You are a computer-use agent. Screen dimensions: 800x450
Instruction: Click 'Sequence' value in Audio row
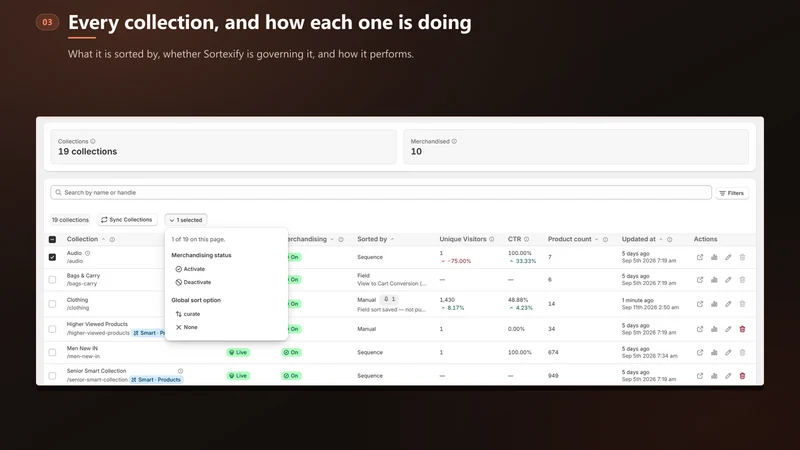tap(370, 257)
